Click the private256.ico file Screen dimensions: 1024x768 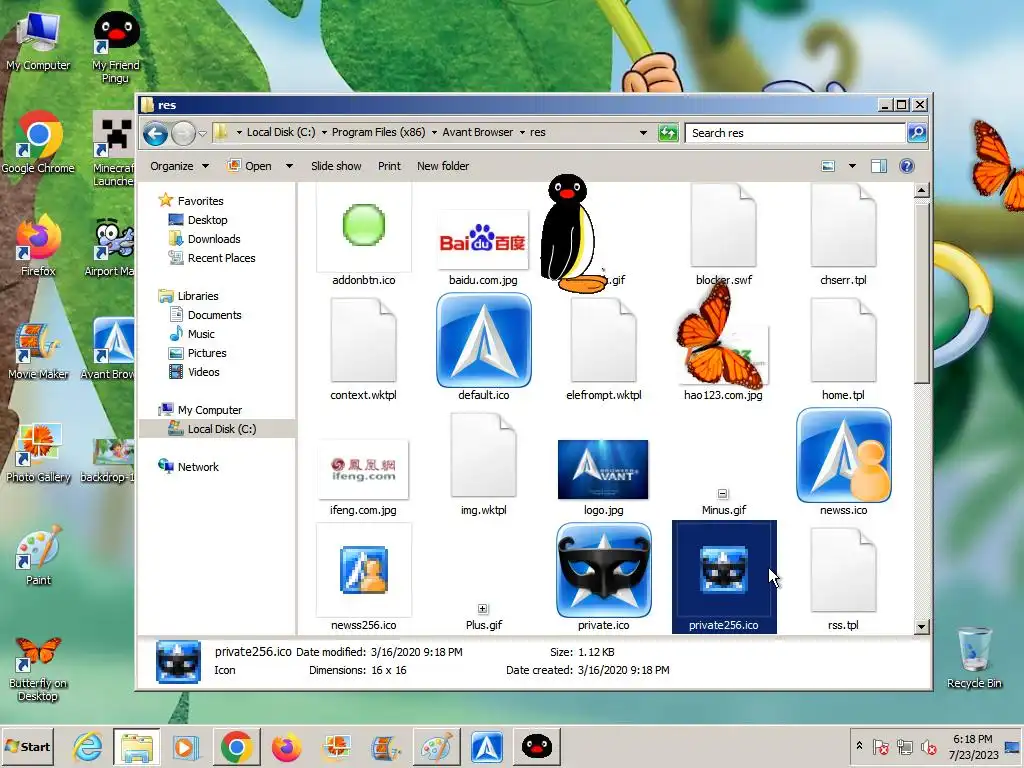724,577
